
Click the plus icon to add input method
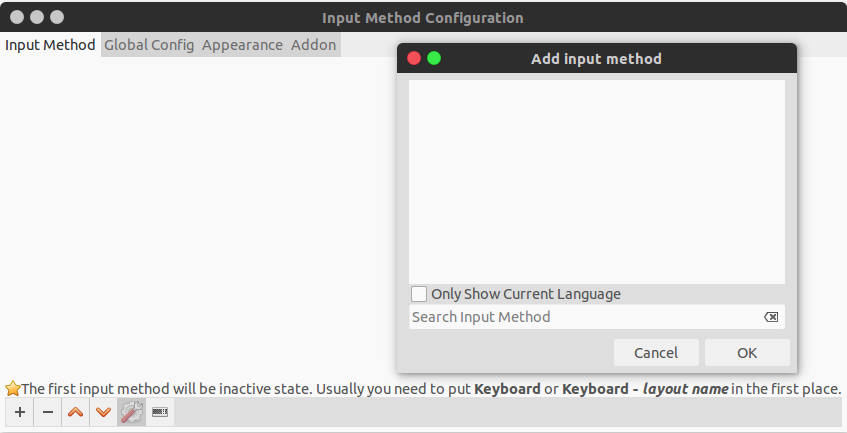[20, 412]
